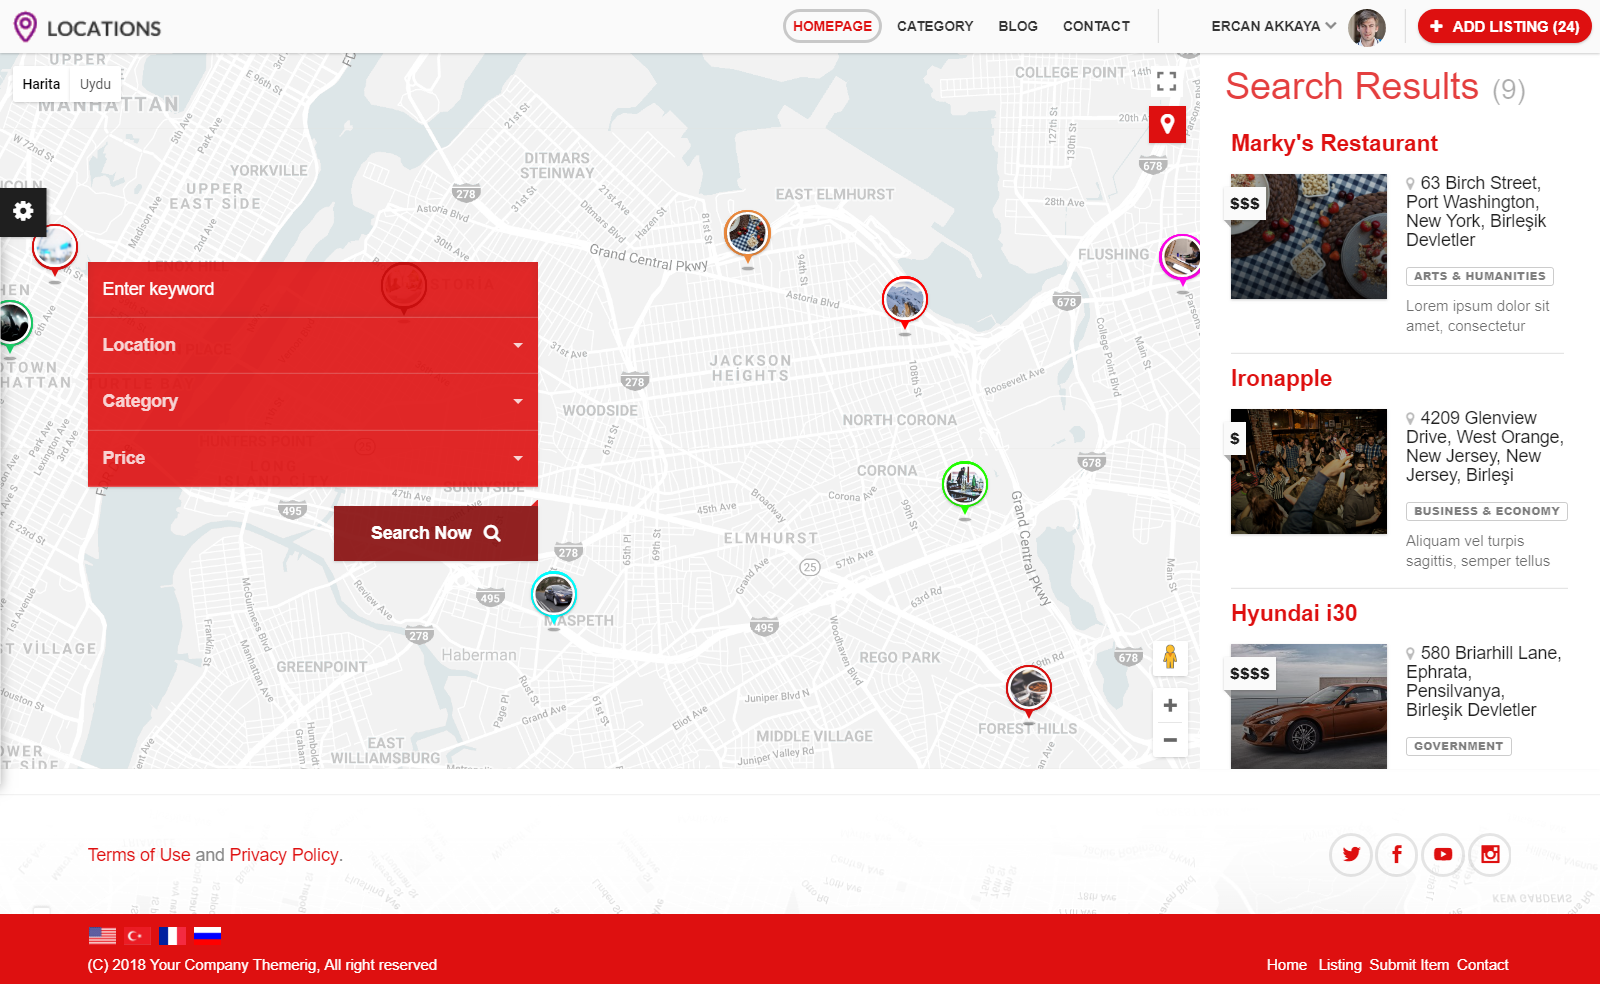The width and height of the screenshot is (1600, 985).
Task: Select the orange-bordered map marker near East Elmhurst
Action: [x=747, y=236]
